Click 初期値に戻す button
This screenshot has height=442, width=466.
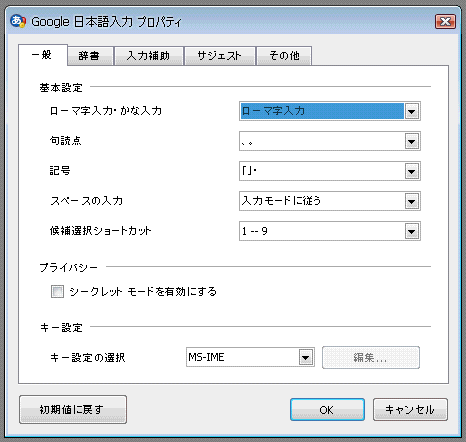pyautogui.click(x=73, y=409)
